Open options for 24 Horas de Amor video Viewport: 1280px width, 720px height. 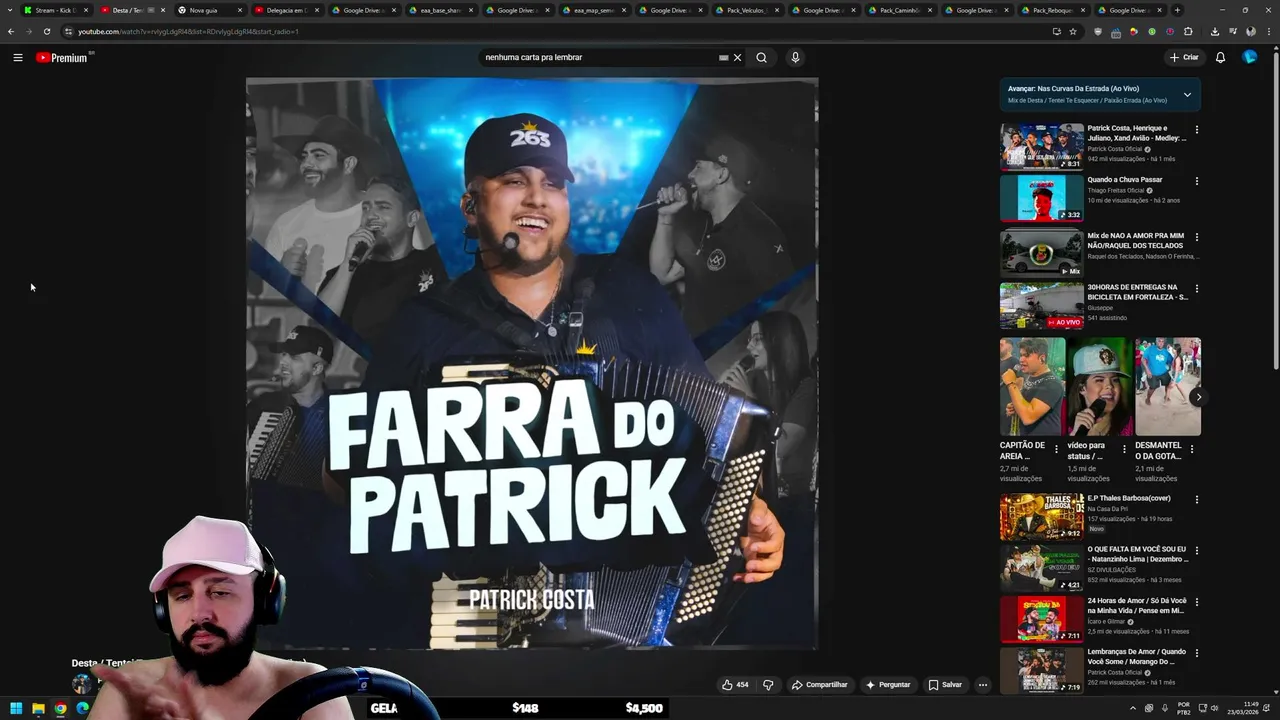pyautogui.click(x=1196, y=603)
